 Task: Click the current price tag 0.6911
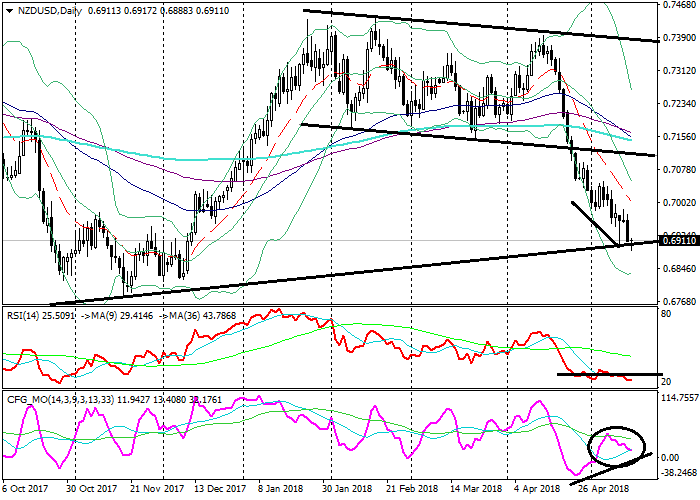click(x=679, y=241)
